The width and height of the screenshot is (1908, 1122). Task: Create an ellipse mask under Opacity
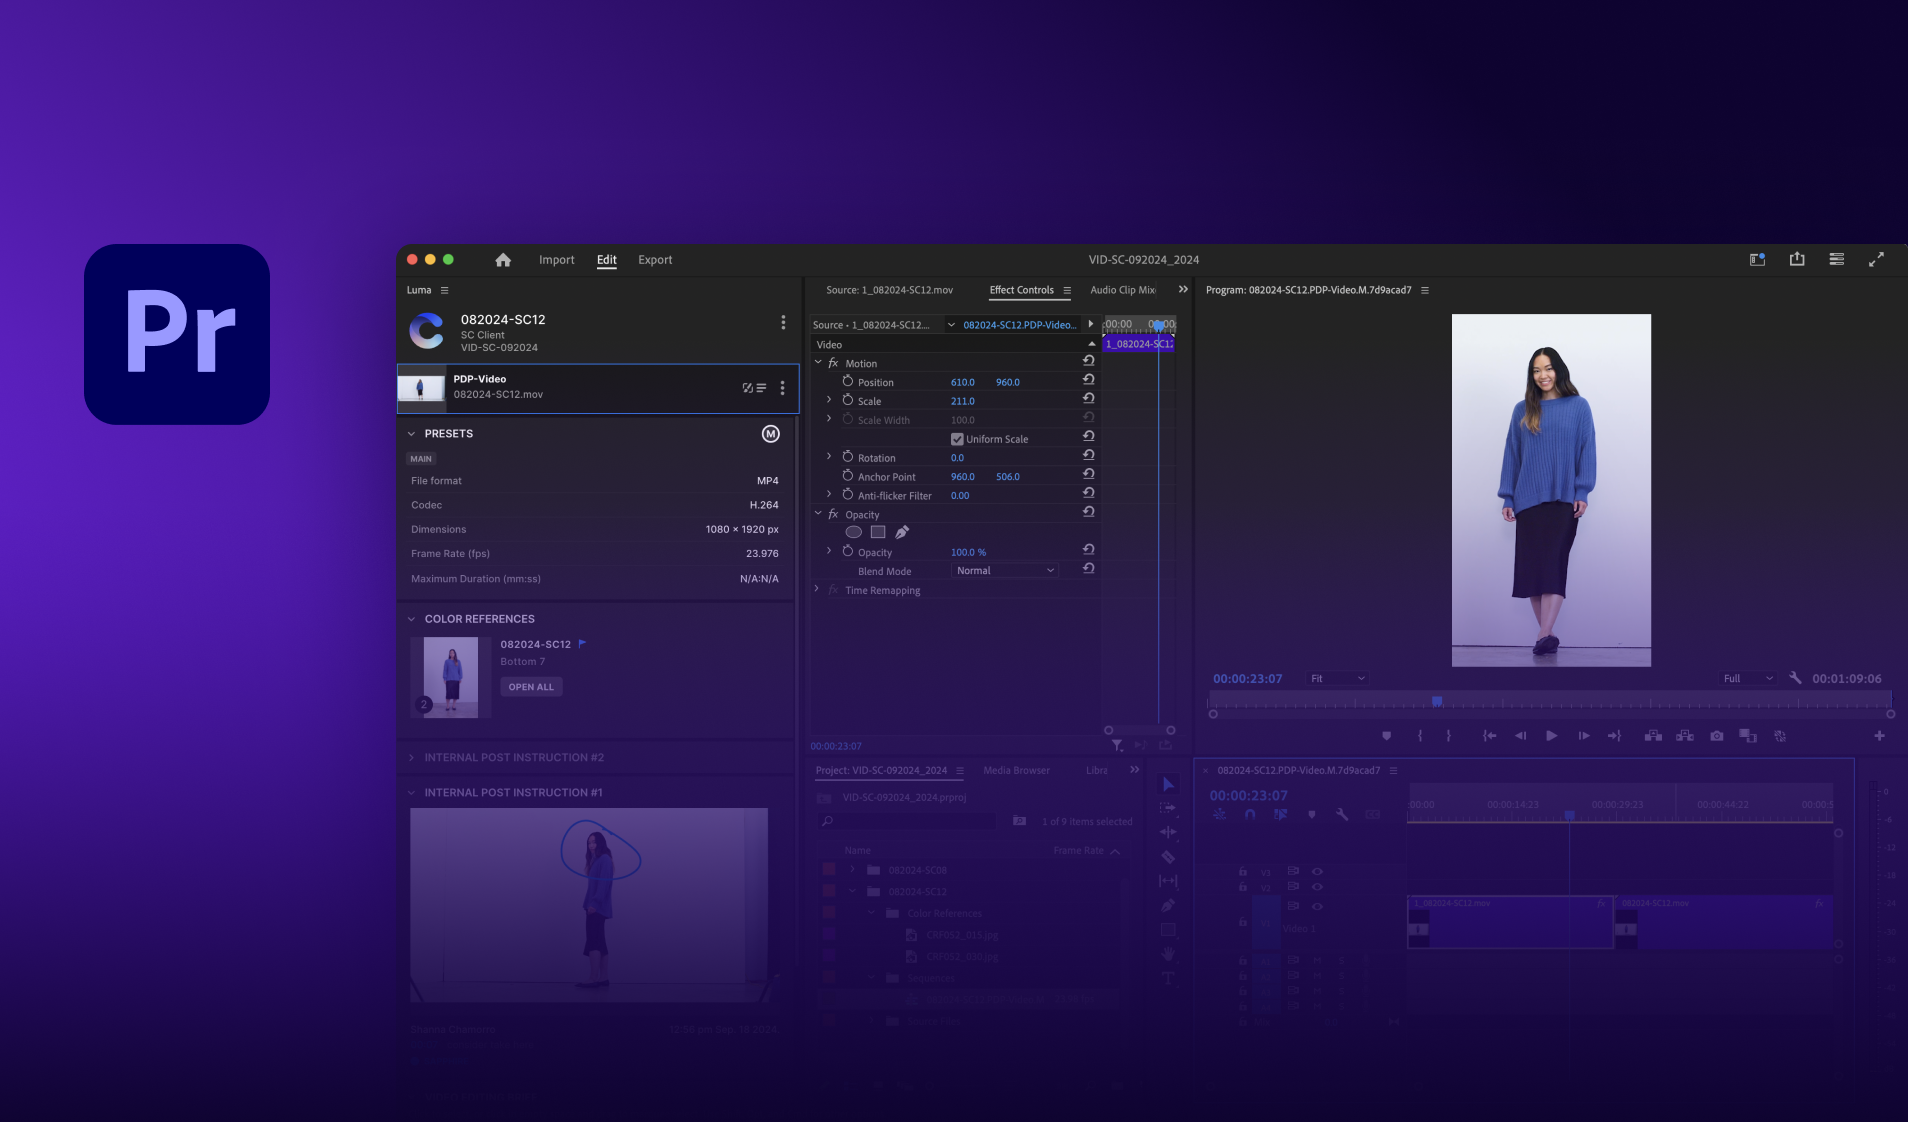[x=853, y=532]
